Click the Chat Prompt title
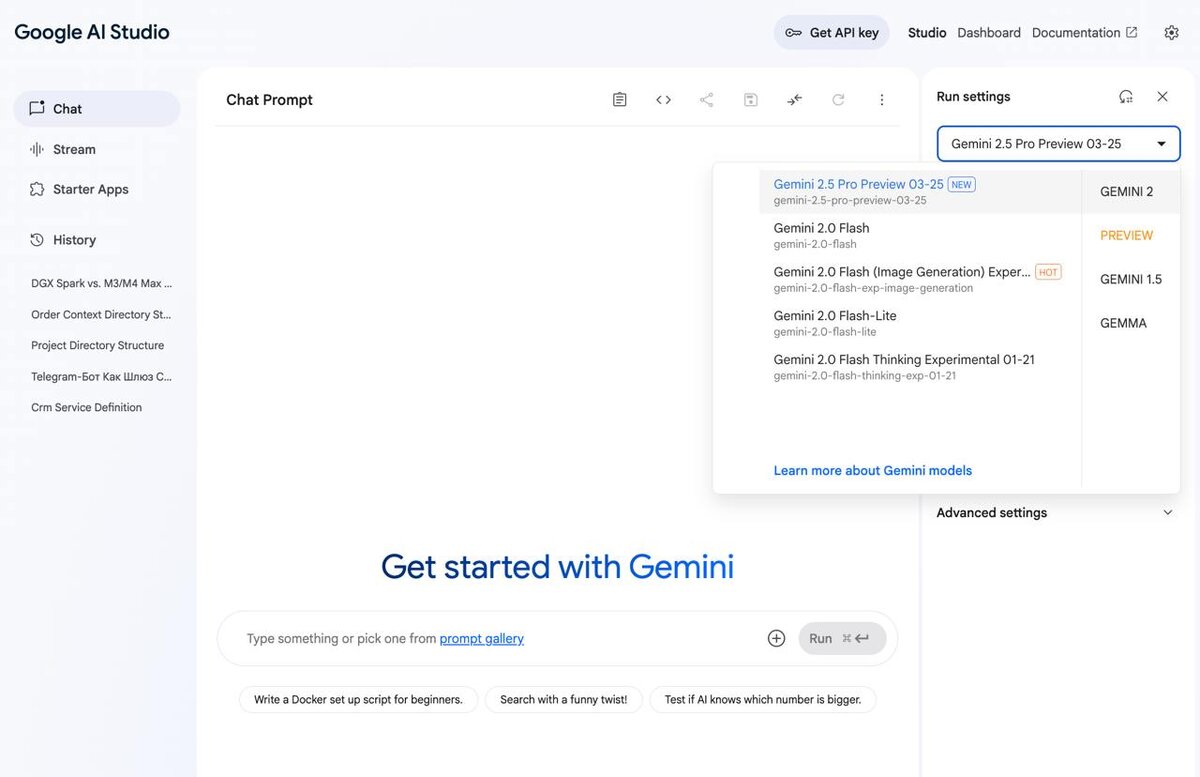The image size is (1200, 777). pyautogui.click(x=269, y=100)
